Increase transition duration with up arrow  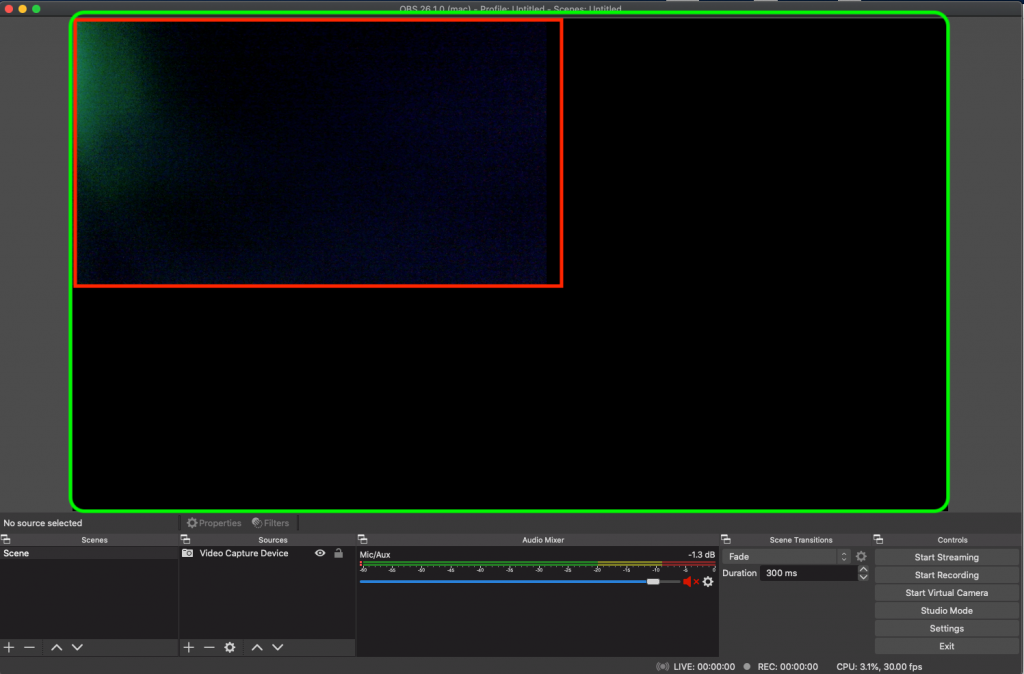point(864,569)
